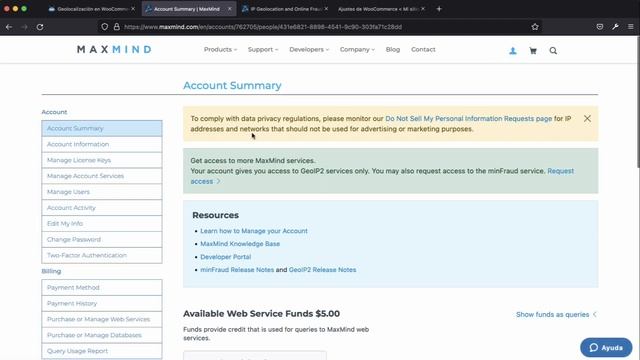This screenshot has width=640, height=360.
Task: Click the MaxMind logo
Action: pos(114,49)
